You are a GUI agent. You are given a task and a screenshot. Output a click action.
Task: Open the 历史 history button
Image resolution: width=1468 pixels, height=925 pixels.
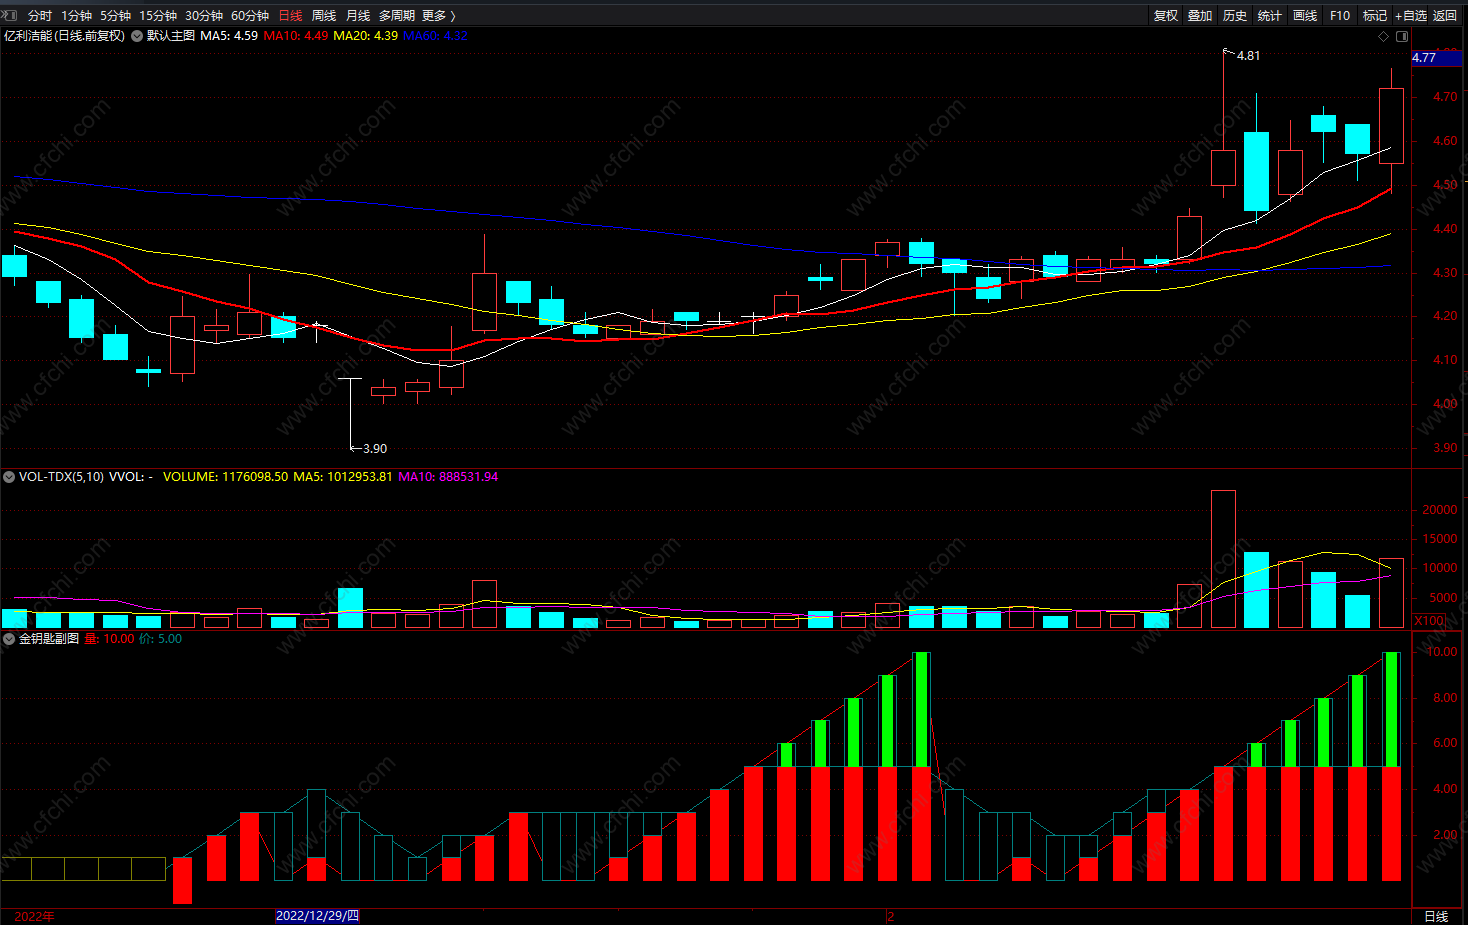coord(1235,16)
